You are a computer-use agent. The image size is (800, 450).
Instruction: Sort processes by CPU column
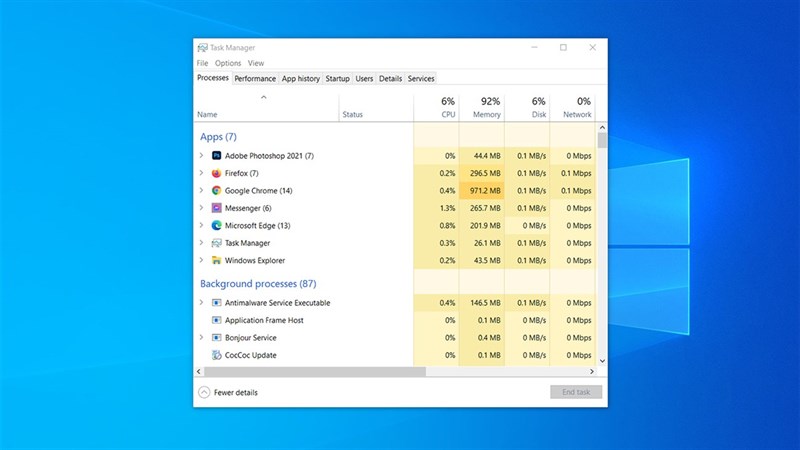(x=436, y=108)
